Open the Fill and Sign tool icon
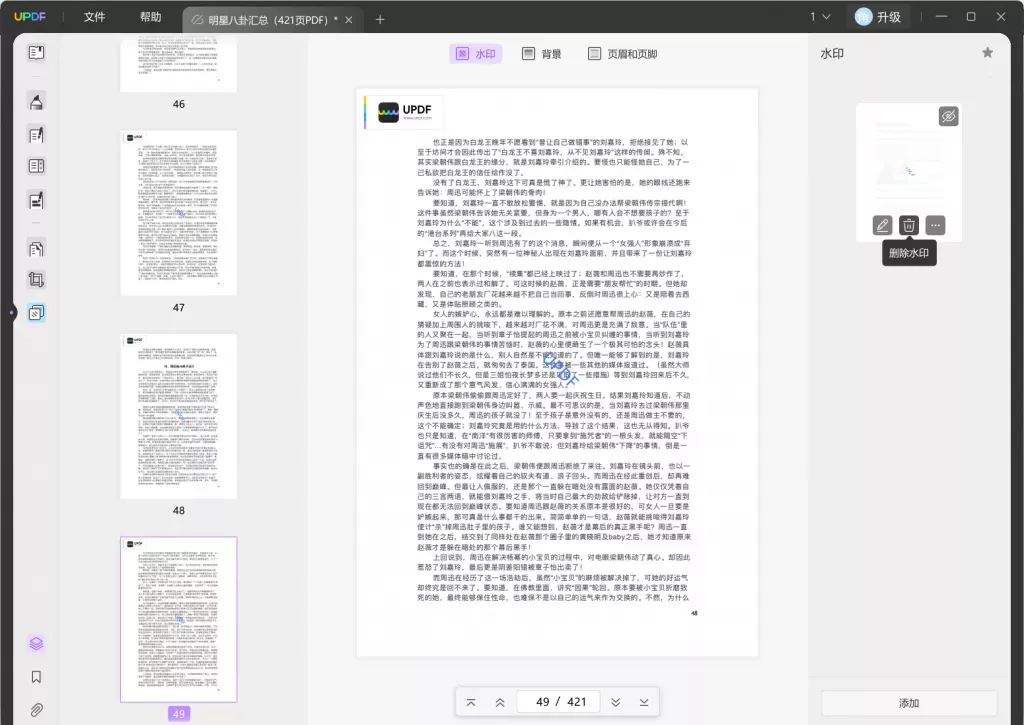 tap(37, 200)
